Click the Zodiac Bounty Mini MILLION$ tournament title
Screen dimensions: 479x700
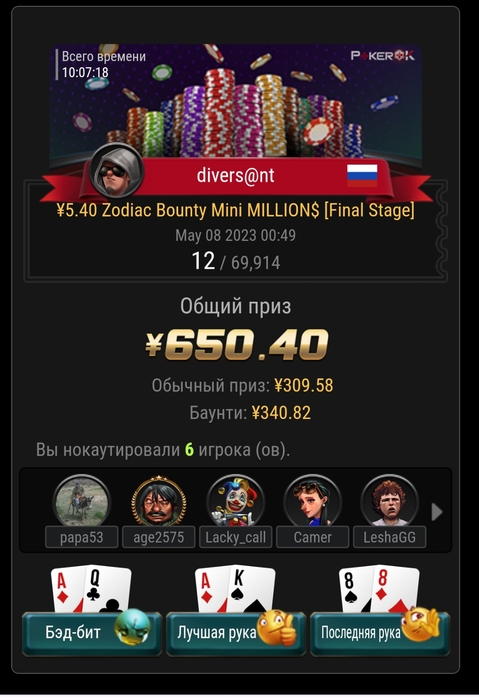(x=235, y=210)
